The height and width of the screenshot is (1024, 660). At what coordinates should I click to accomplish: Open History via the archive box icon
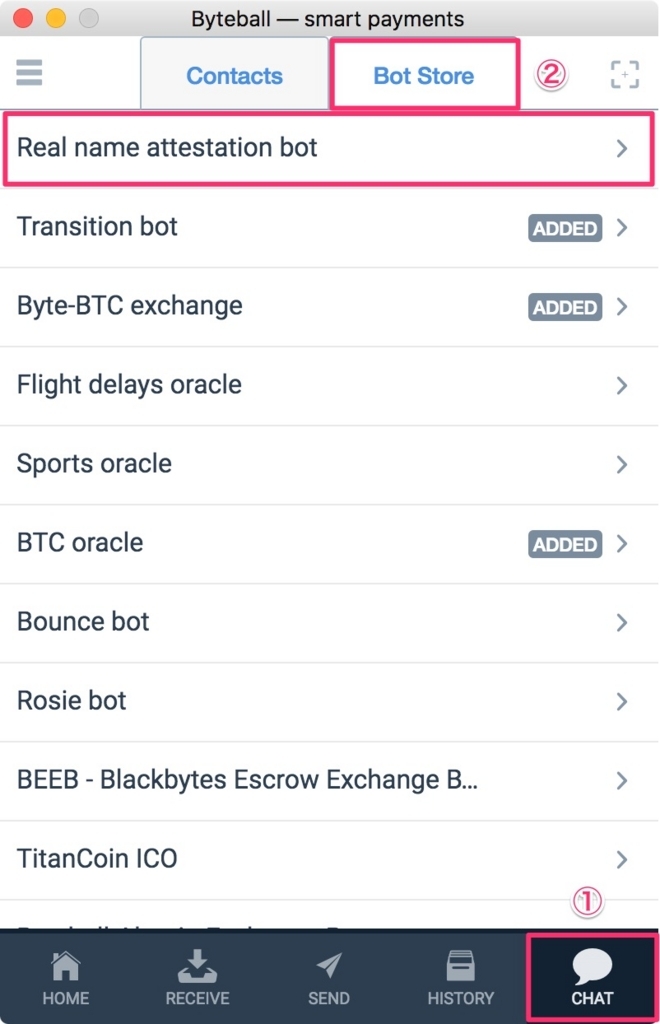tap(460, 966)
